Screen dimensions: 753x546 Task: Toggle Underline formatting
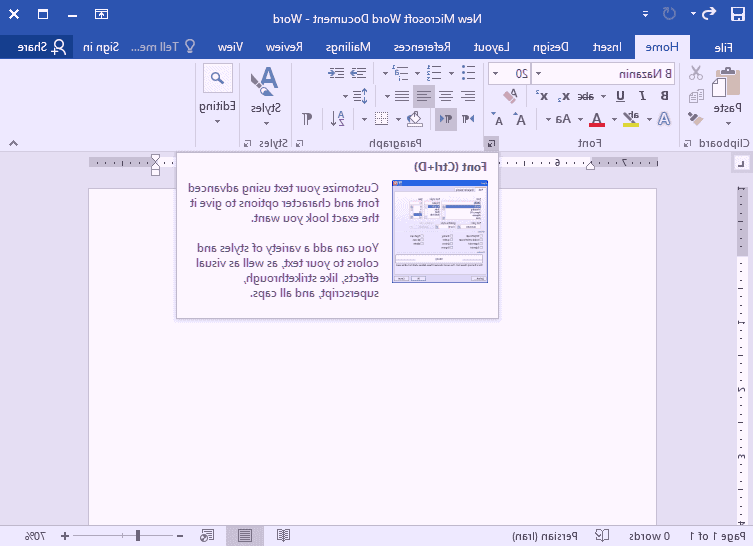pyautogui.click(x=620, y=96)
